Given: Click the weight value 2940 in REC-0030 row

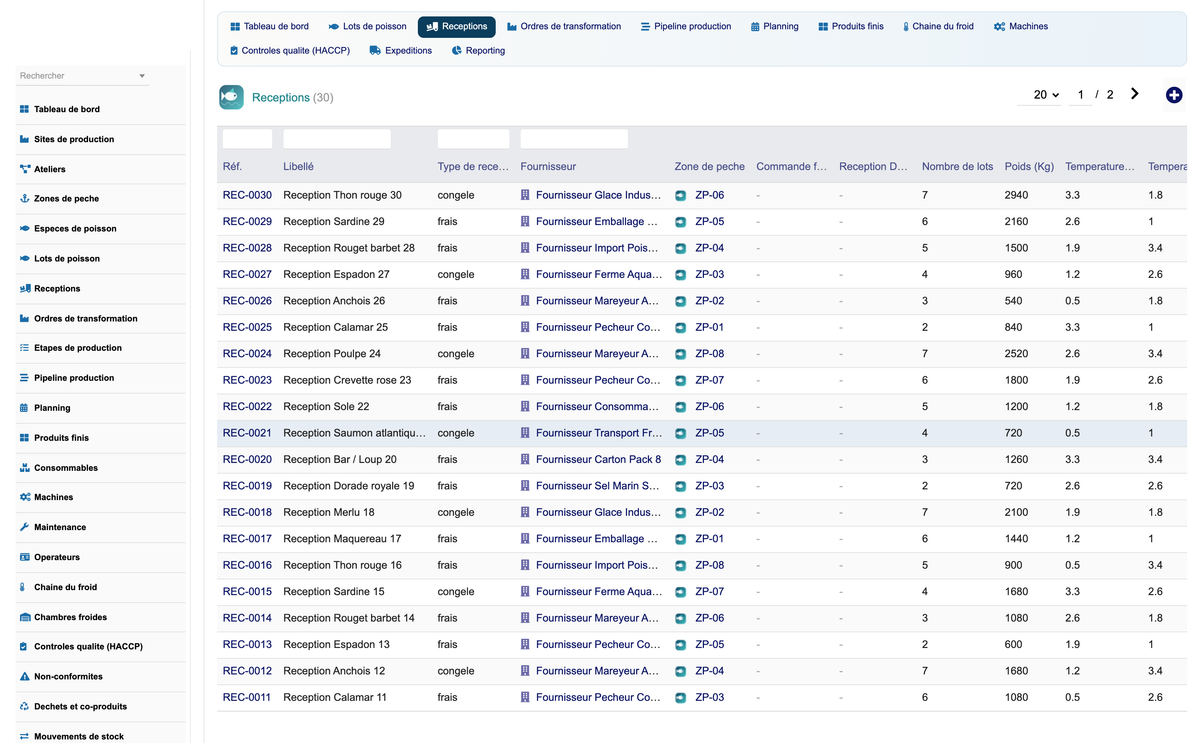Looking at the screenshot, I should [x=1016, y=196].
